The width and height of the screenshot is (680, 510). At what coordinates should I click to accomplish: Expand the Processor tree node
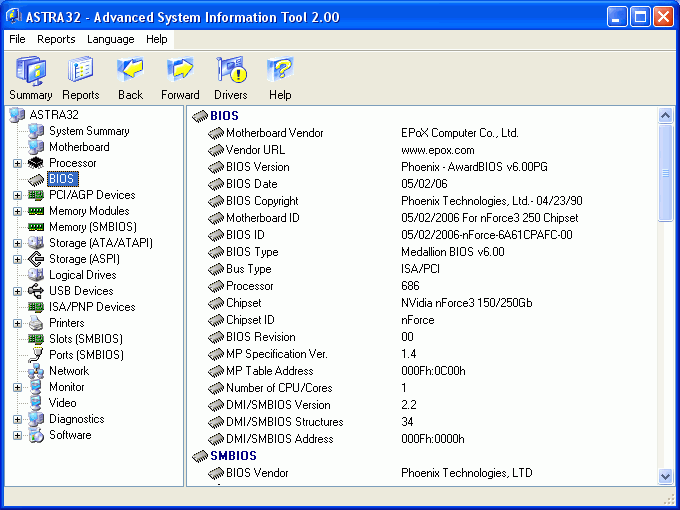(x=17, y=163)
